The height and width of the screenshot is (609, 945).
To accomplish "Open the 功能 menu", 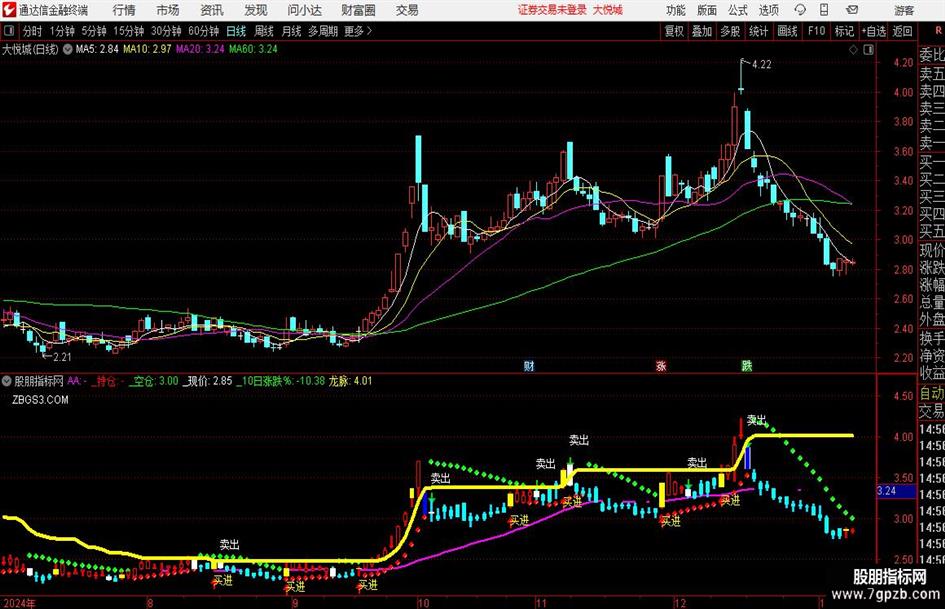I will tap(676, 10).
